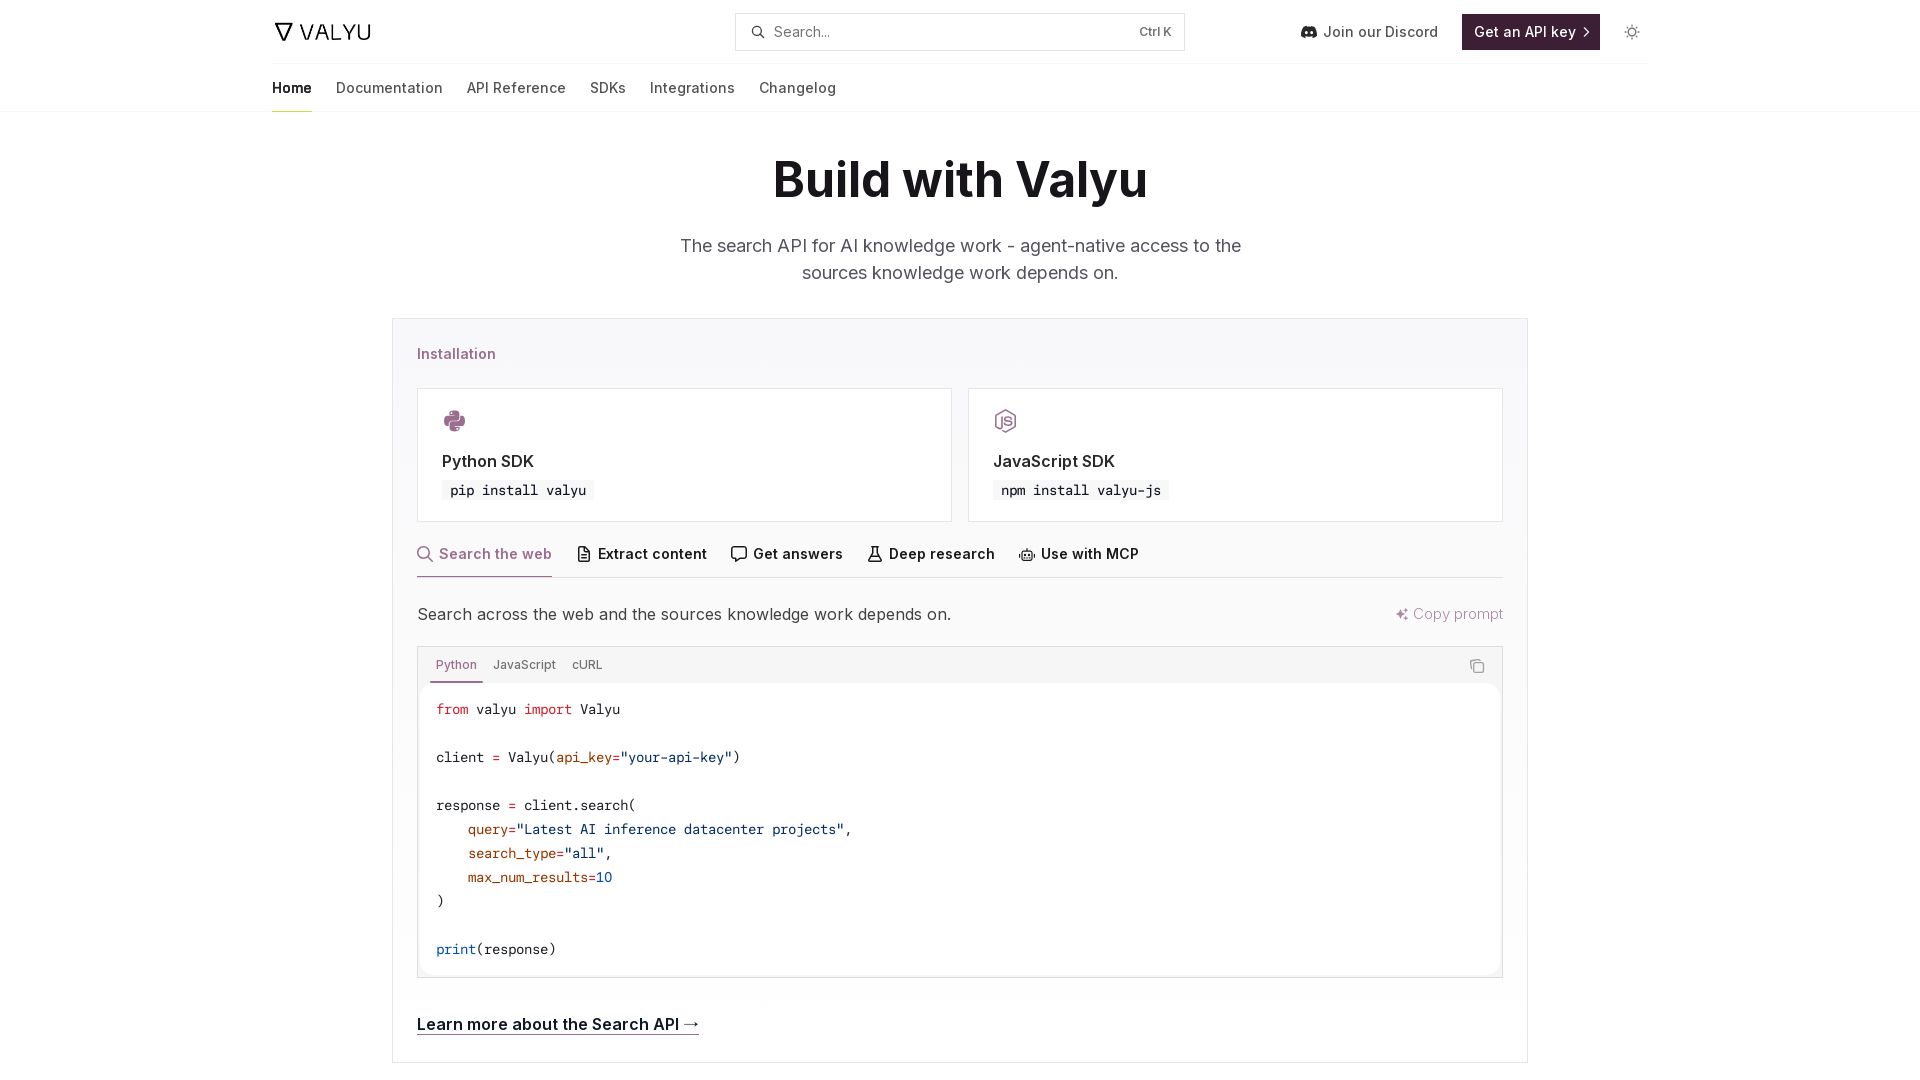
Task: Select the Python code language tab
Action: pos(456,665)
